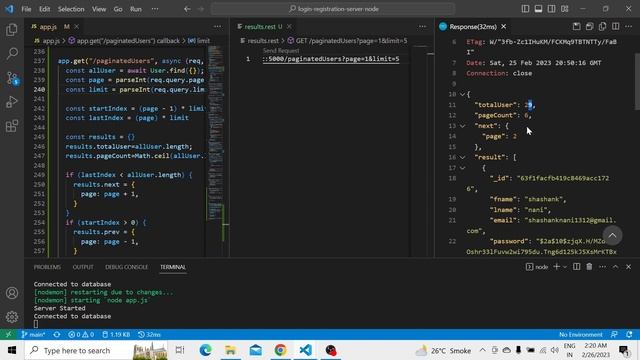Kill the terminal with trash icon

pos(589,267)
